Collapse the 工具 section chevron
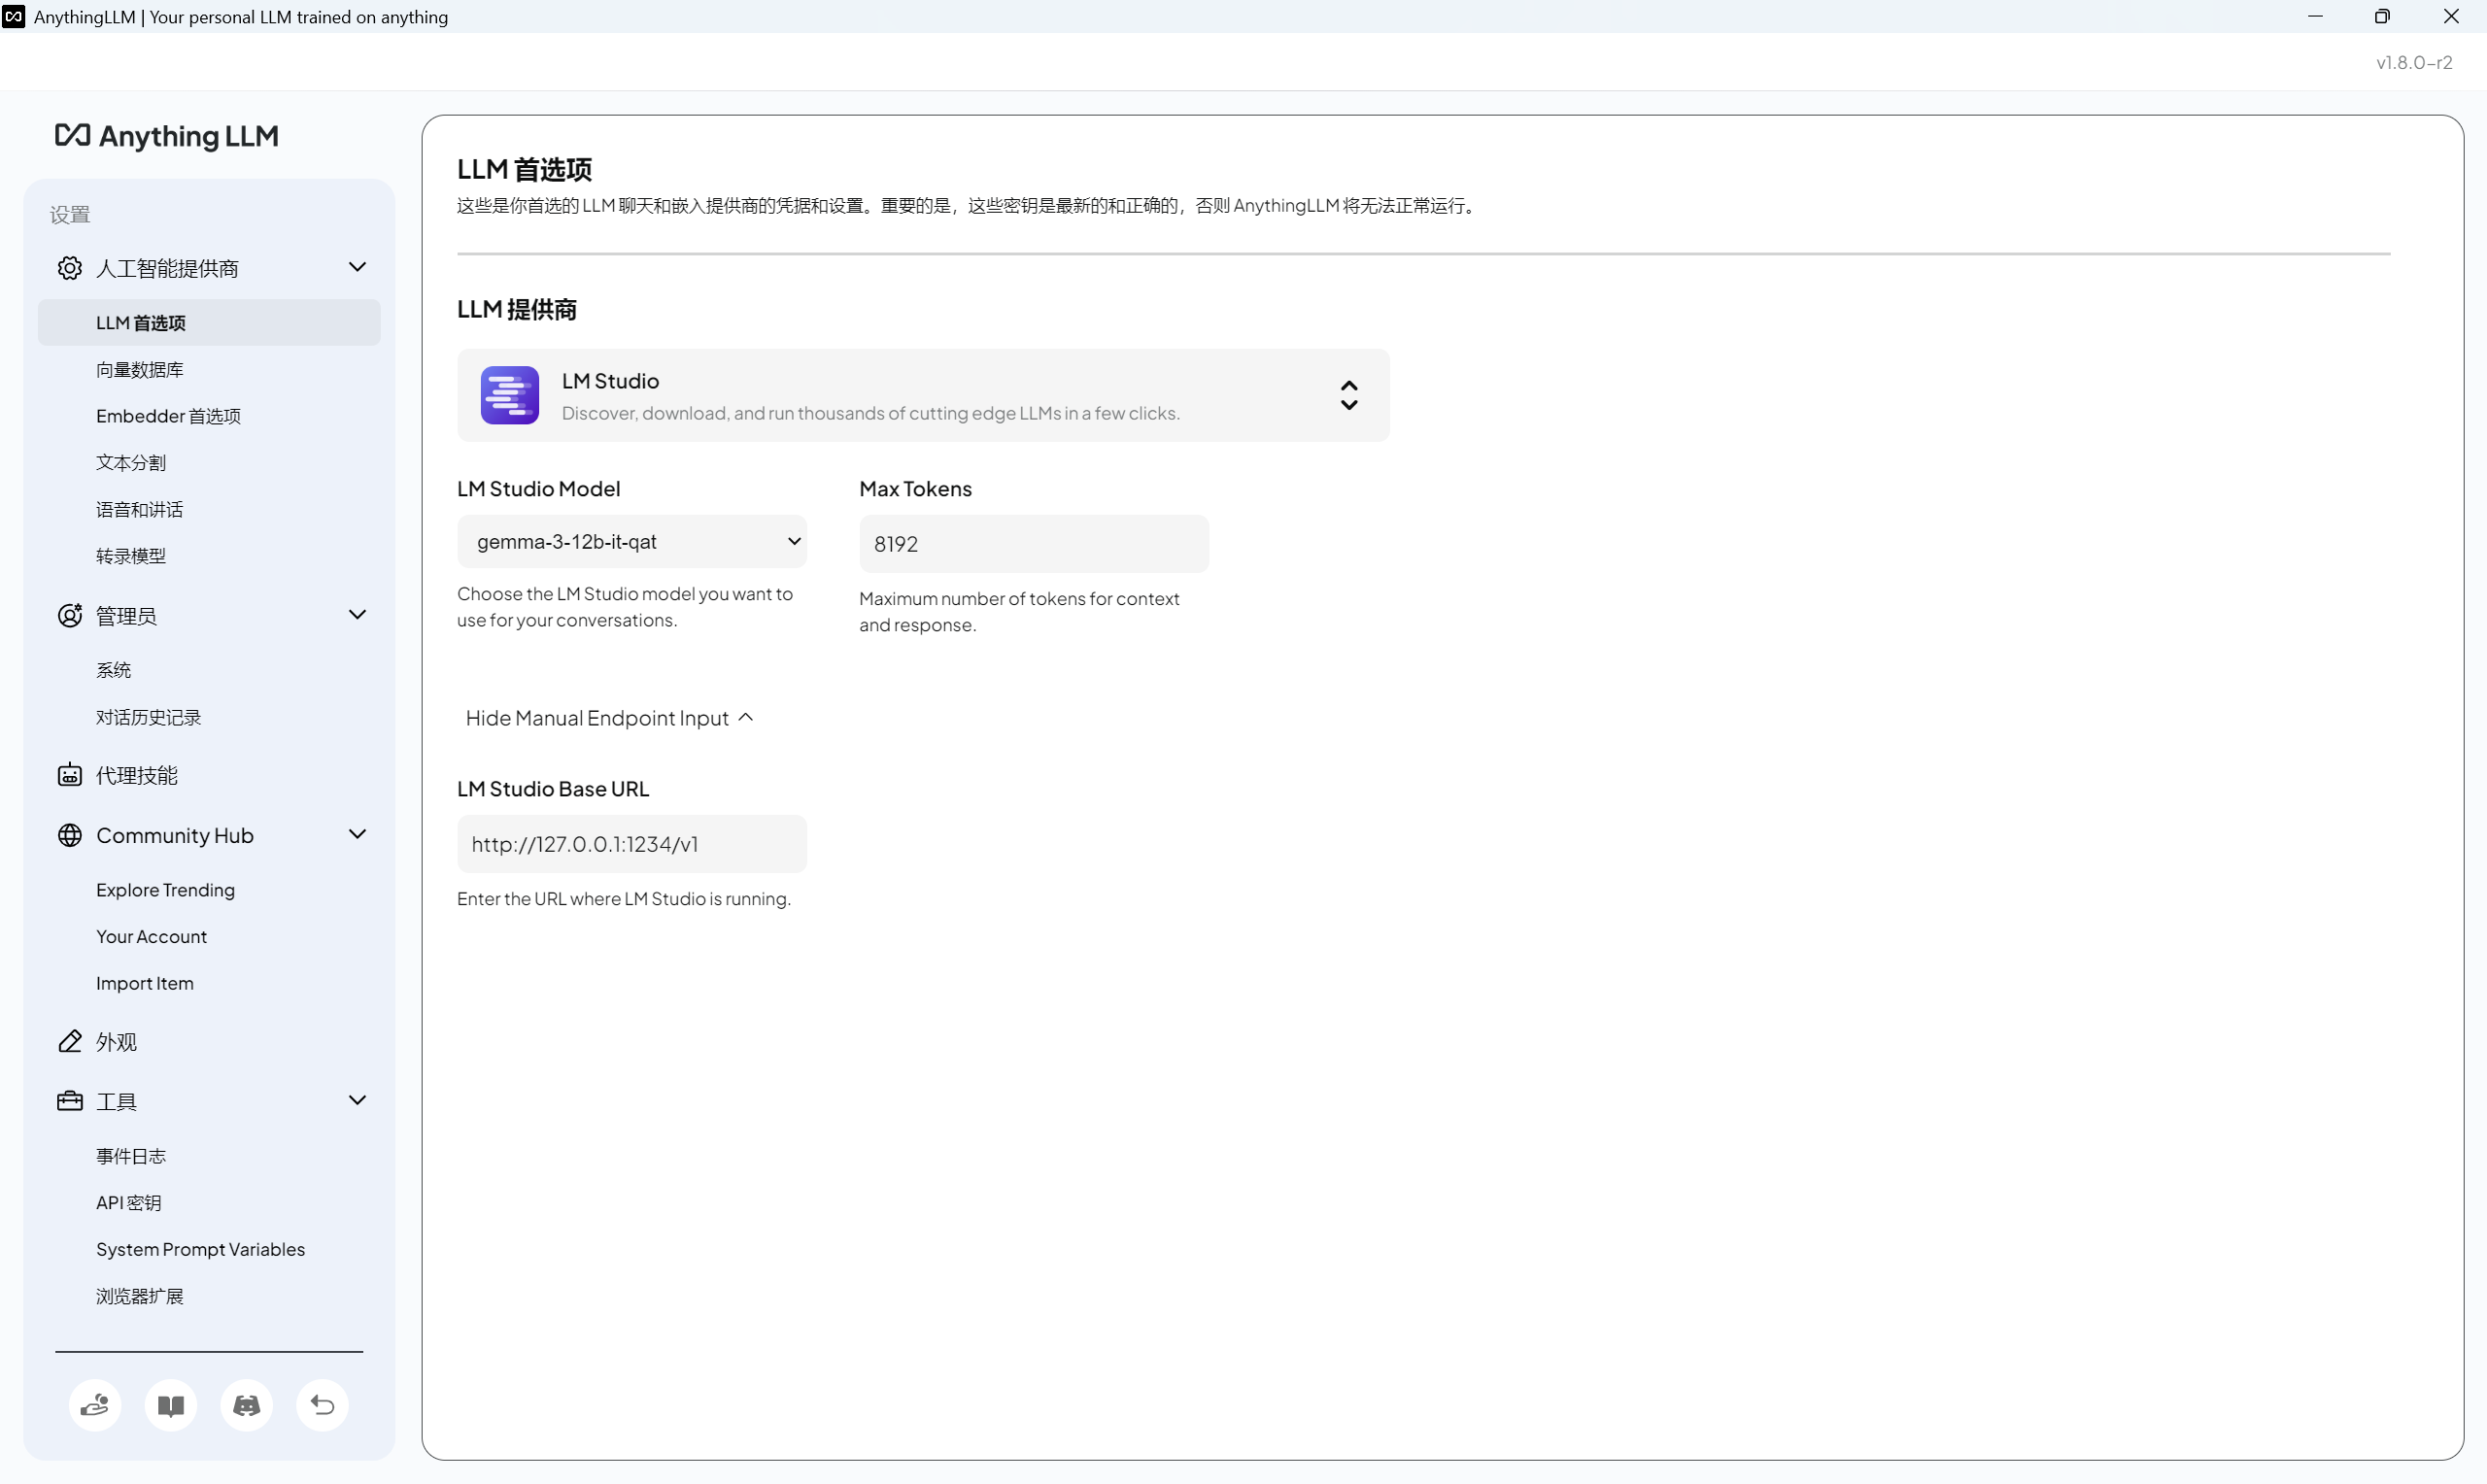The height and width of the screenshot is (1484, 2487). [x=357, y=1100]
